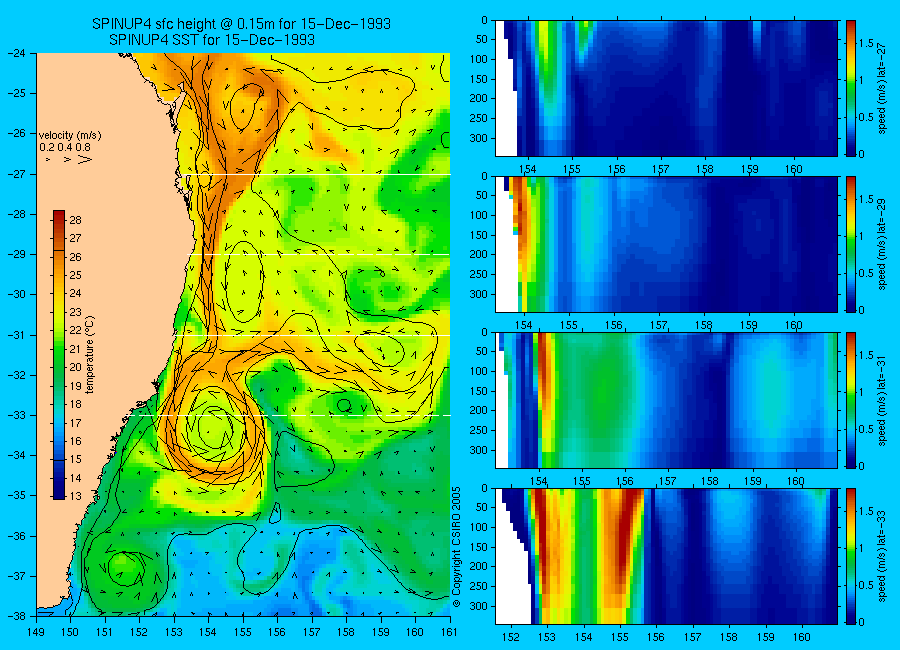Viewport: 900px width, 650px height.
Task: Click the speed colorbar beside the lat=-29 panel
Action: pos(850,244)
